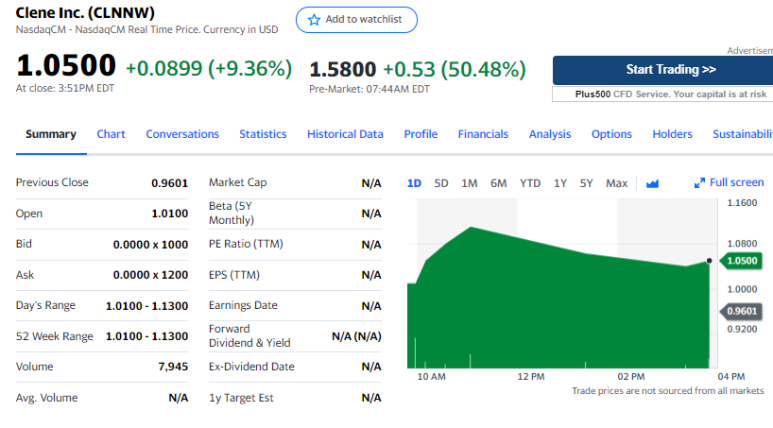Image resolution: width=773 pixels, height=428 pixels.
Task: Go to the Conversations tab
Action: coord(182,134)
